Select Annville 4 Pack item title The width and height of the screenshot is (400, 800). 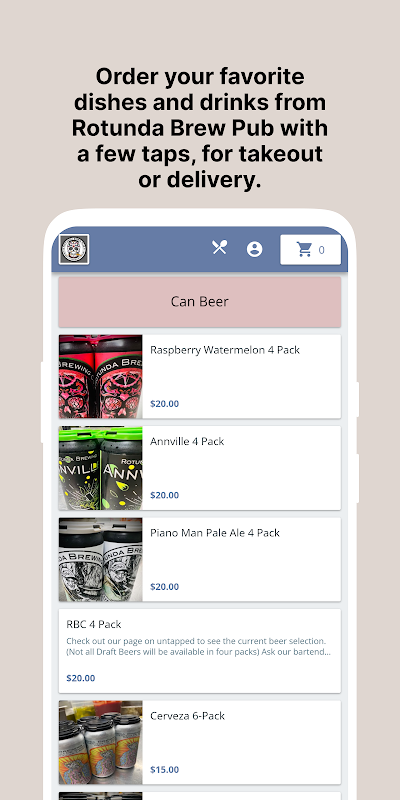187,441
